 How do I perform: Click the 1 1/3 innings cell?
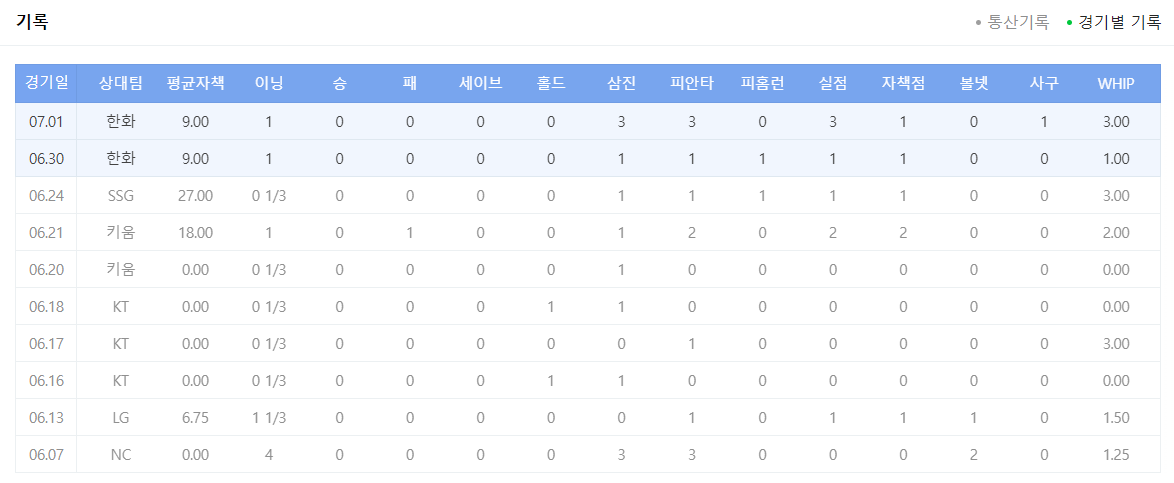pos(269,417)
